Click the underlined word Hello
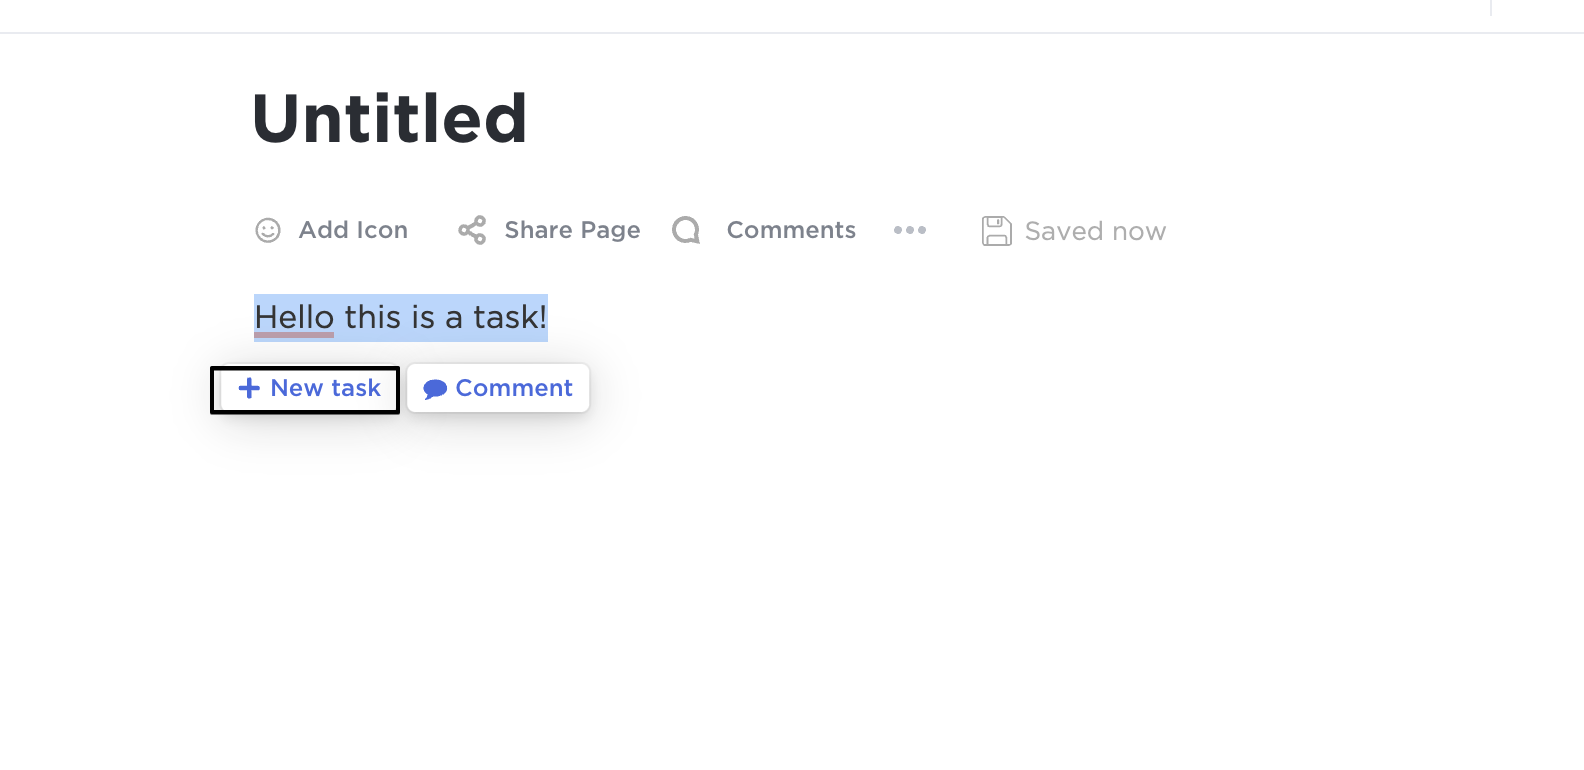 294,318
